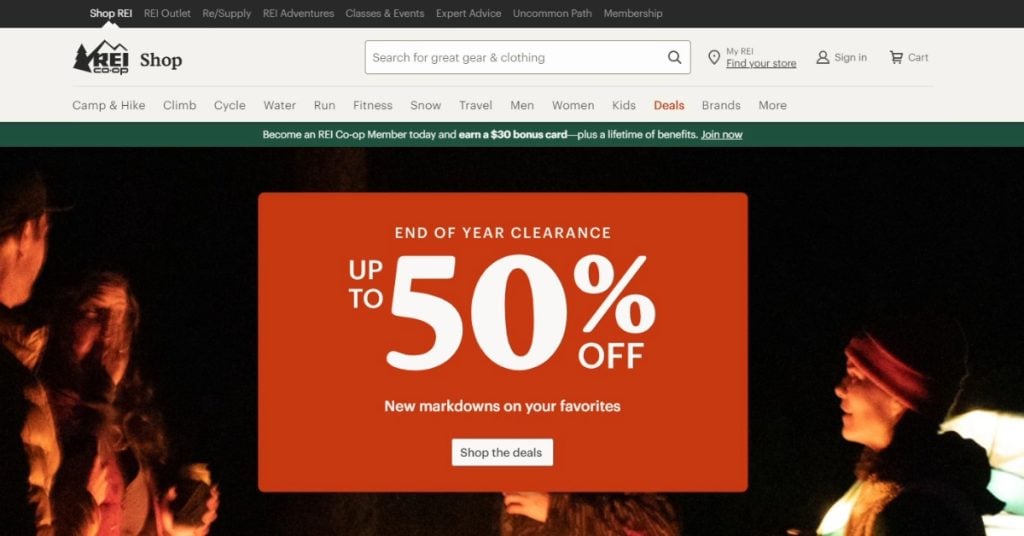Open the Camp & Hike menu
The image size is (1024, 536).
tap(108, 105)
